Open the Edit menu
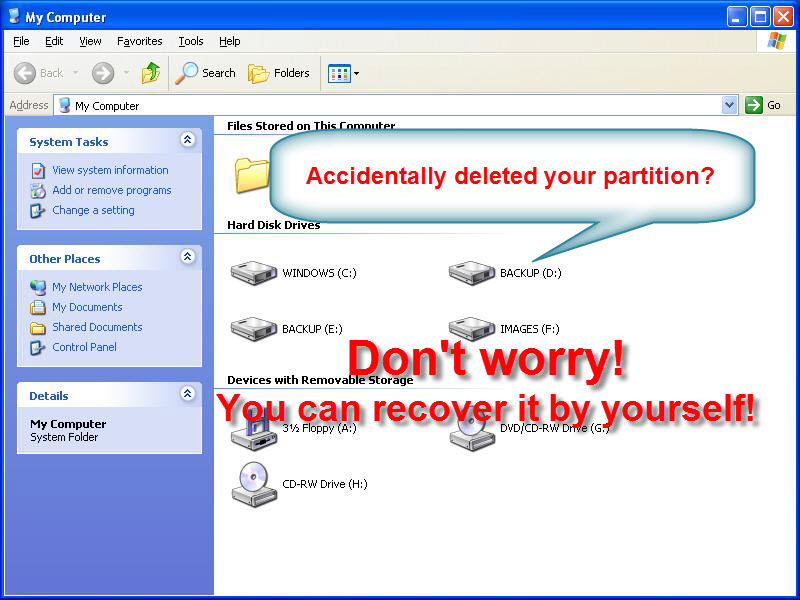 (x=54, y=41)
